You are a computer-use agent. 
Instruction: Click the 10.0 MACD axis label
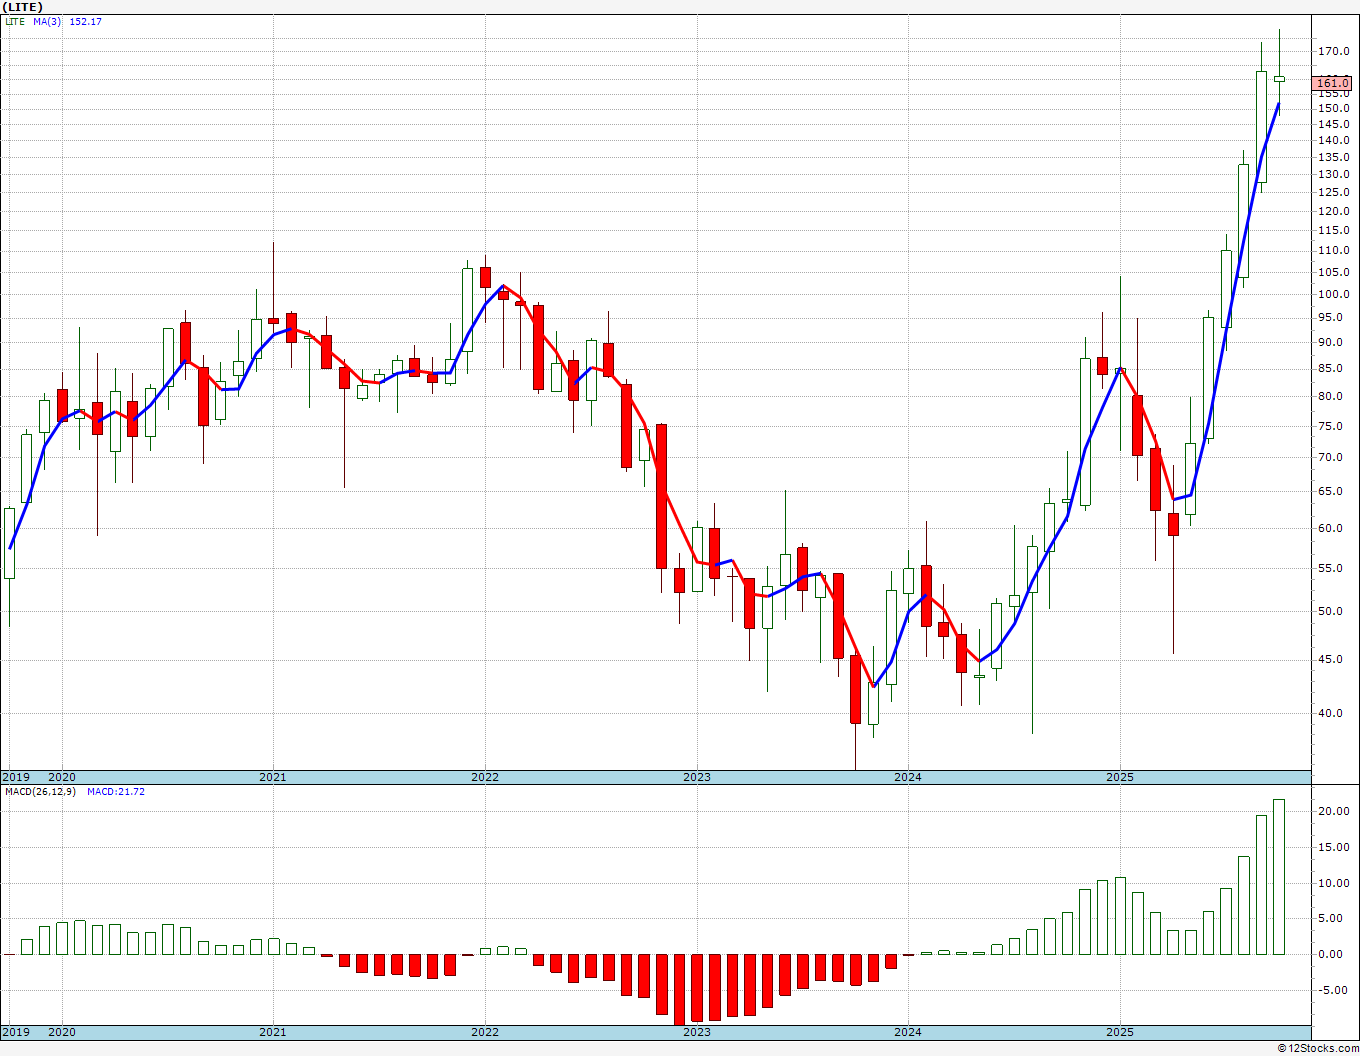1333,884
